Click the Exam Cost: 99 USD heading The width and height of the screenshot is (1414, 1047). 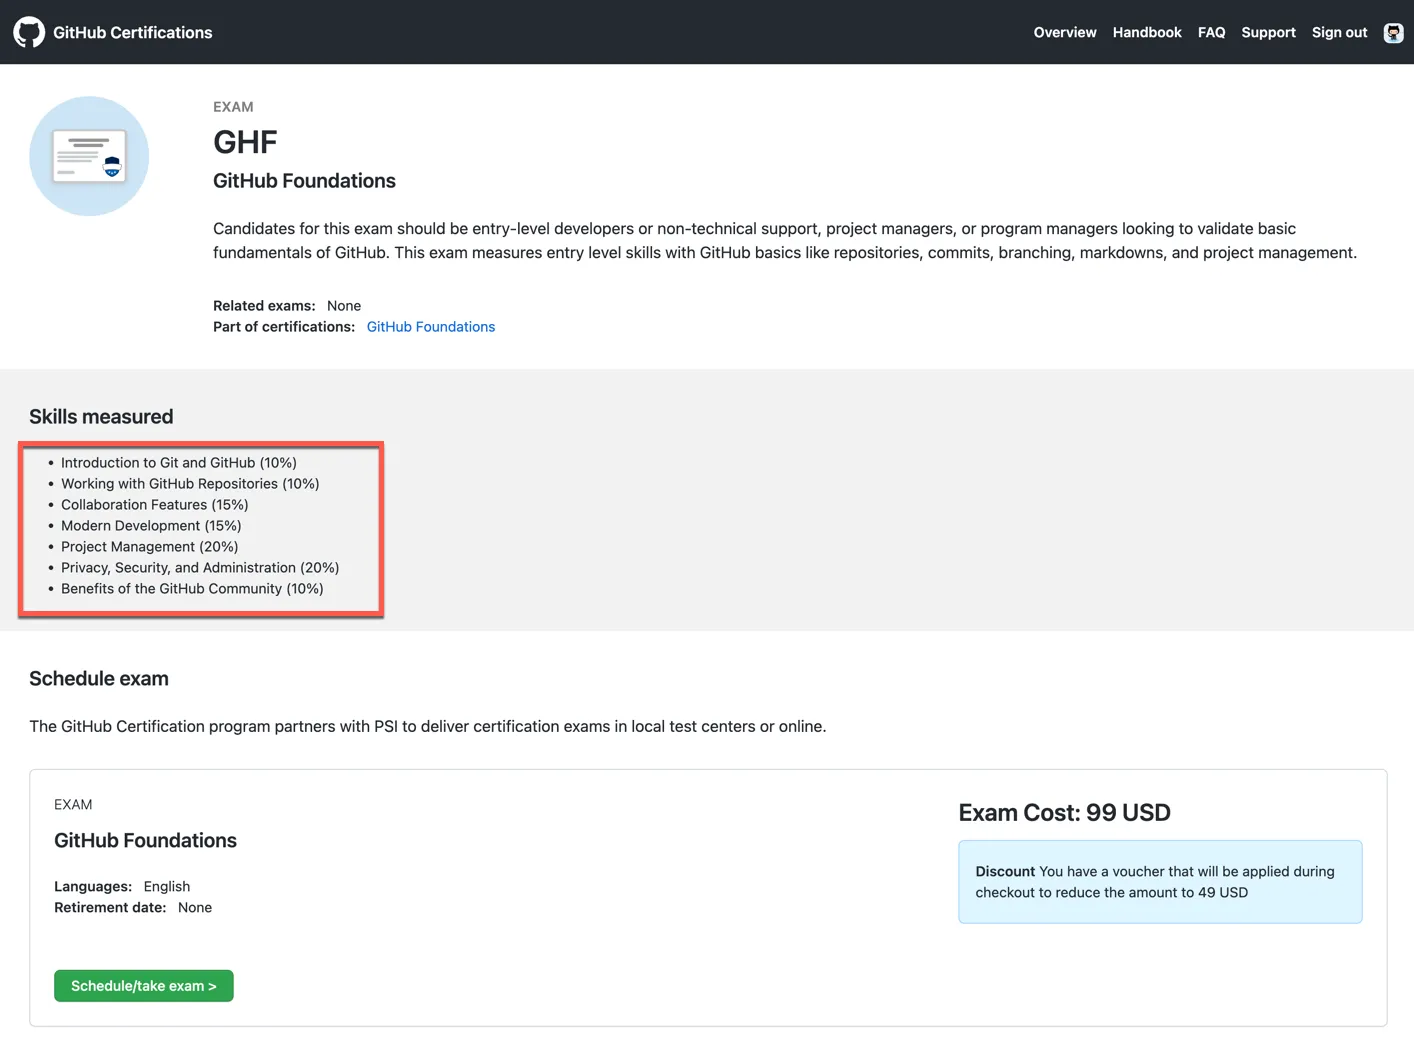1064,813
